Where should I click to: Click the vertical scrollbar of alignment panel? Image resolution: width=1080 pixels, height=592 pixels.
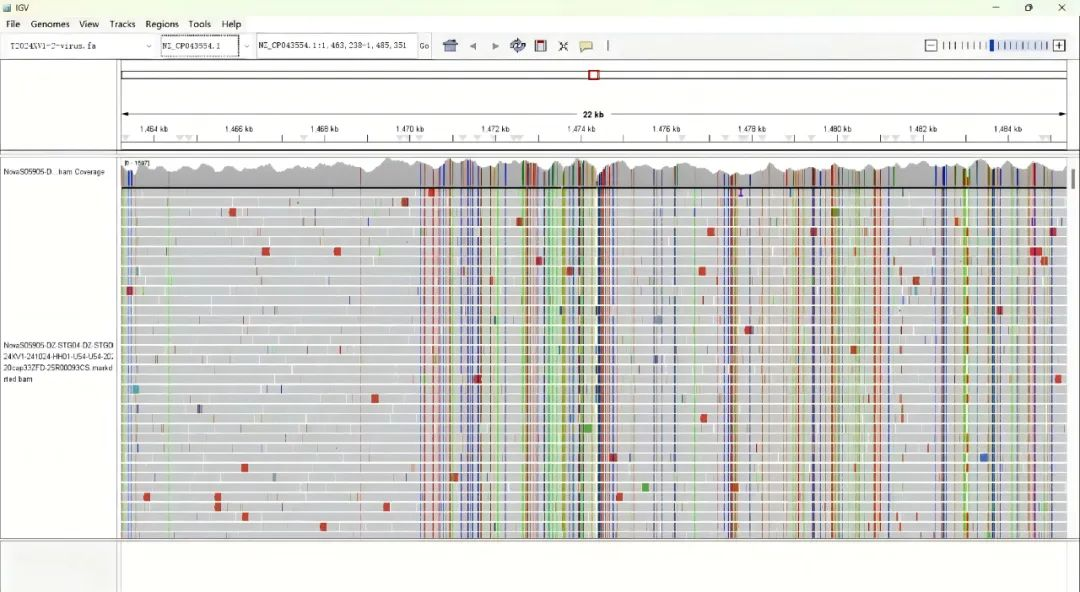click(1073, 180)
